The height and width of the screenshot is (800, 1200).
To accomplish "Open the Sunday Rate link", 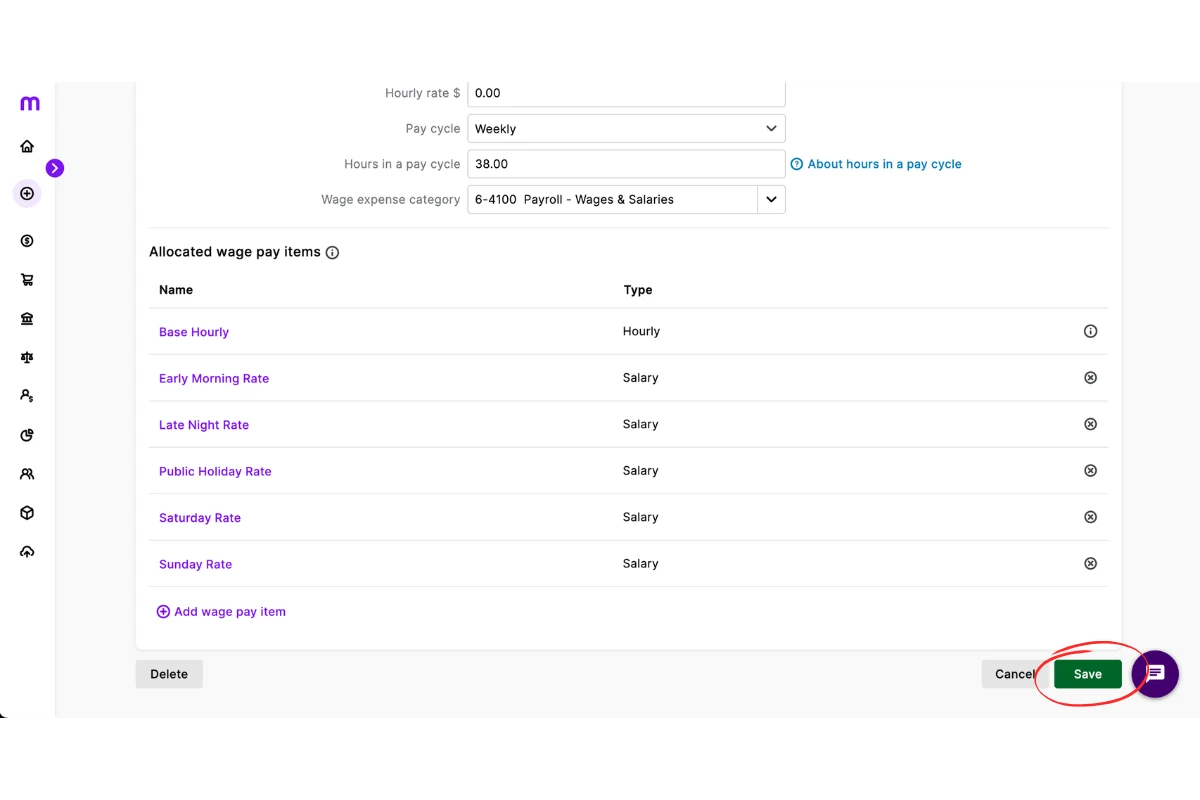I will tap(195, 564).
